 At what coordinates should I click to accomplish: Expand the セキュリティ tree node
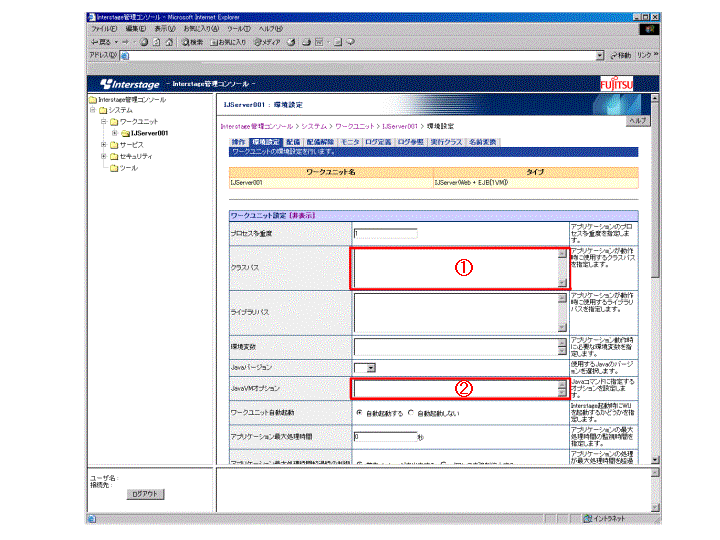[103, 157]
